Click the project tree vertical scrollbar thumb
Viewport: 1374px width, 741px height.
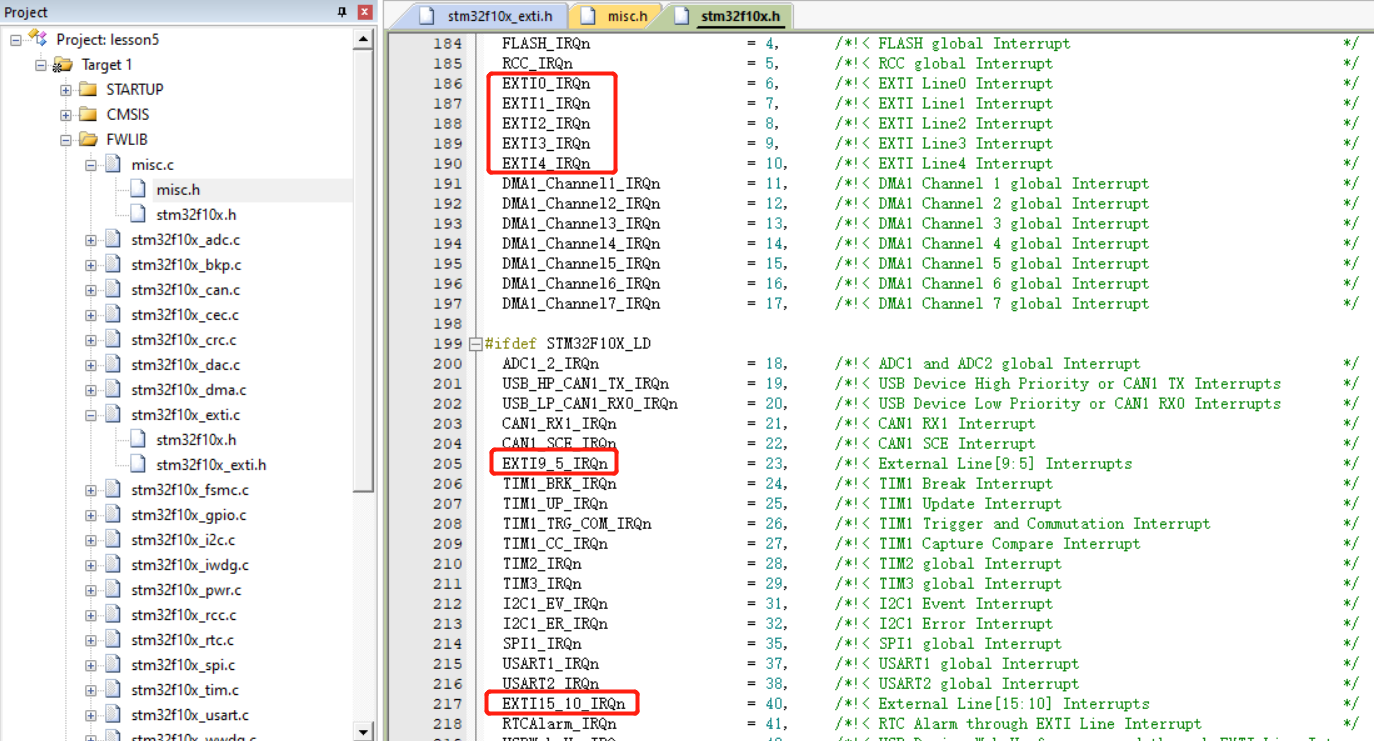point(364,270)
